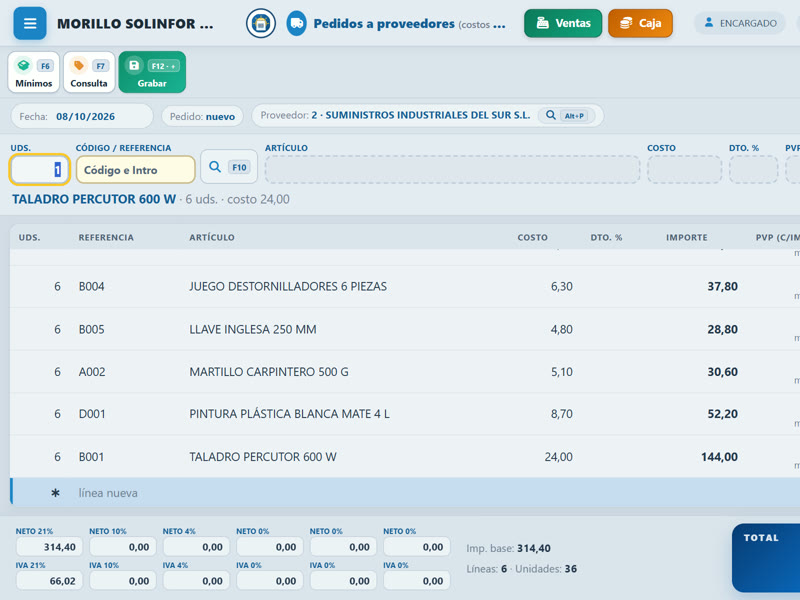Open the ENCARGADO user menu
This screenshot has width=800, height=600.
(740, 23)
